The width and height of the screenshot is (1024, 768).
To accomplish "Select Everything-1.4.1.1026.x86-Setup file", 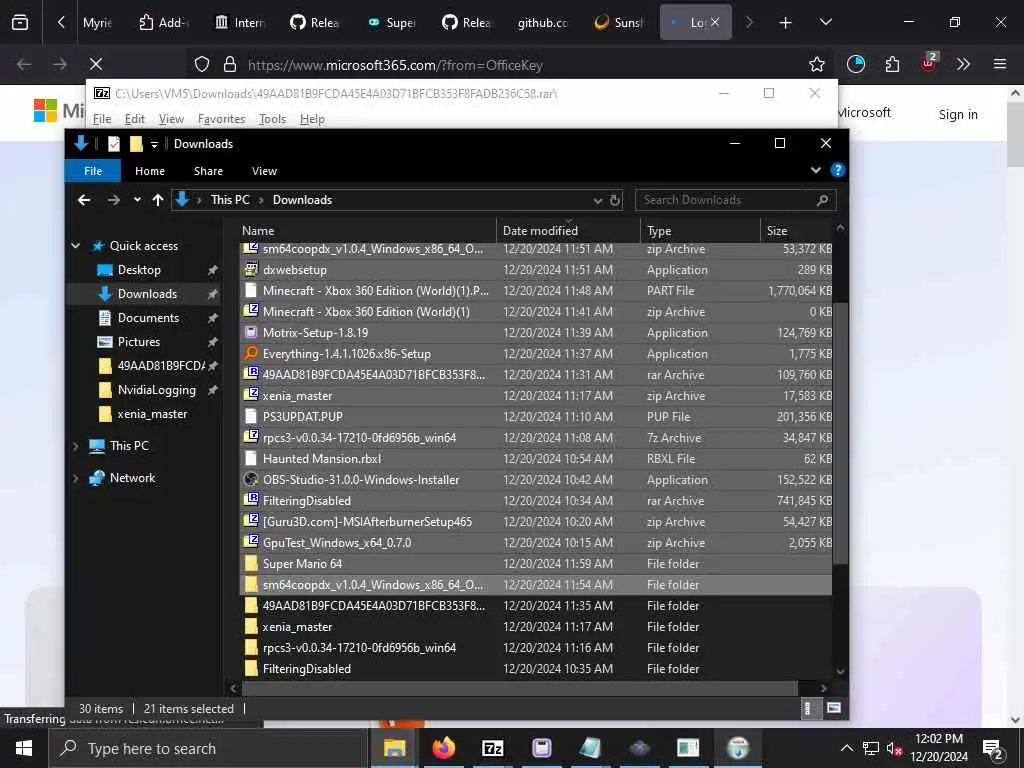I will tap(536, 354).
